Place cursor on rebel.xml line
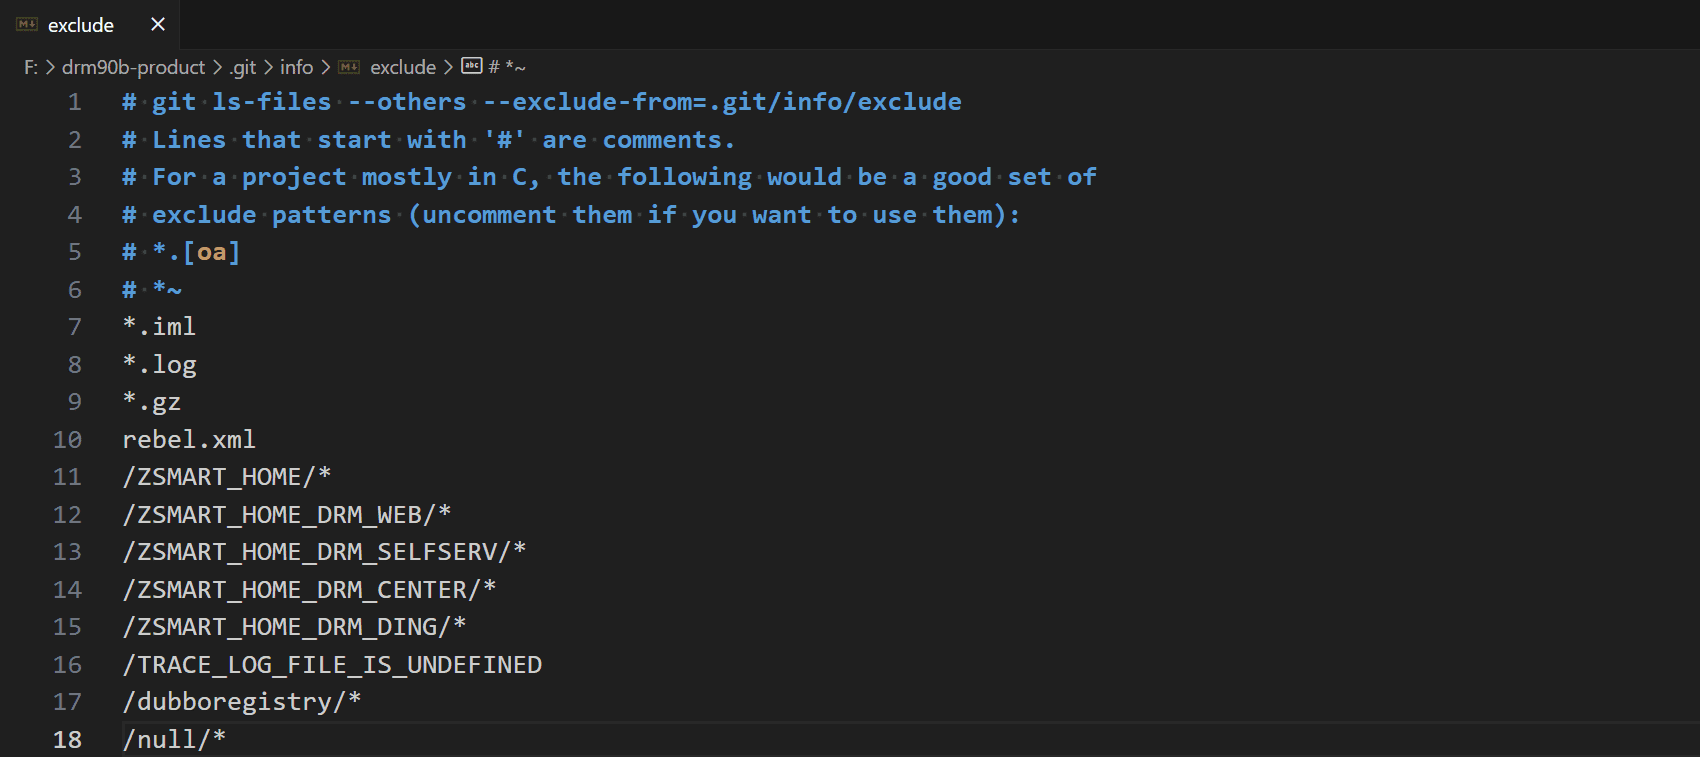This screenshot has width=1700, height=757. (x=189, y=440)
